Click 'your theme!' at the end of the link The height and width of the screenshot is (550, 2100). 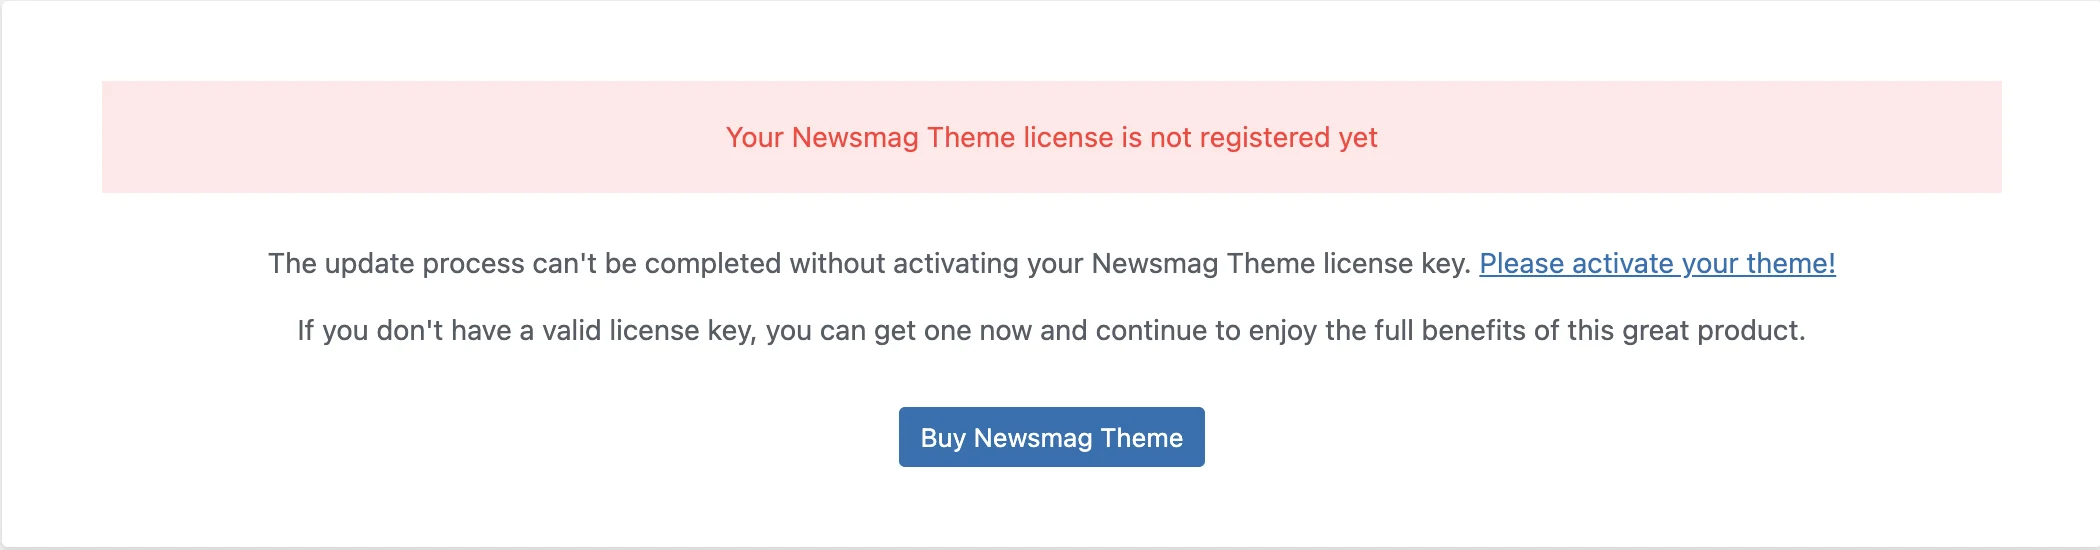(x=1758, y=264)
